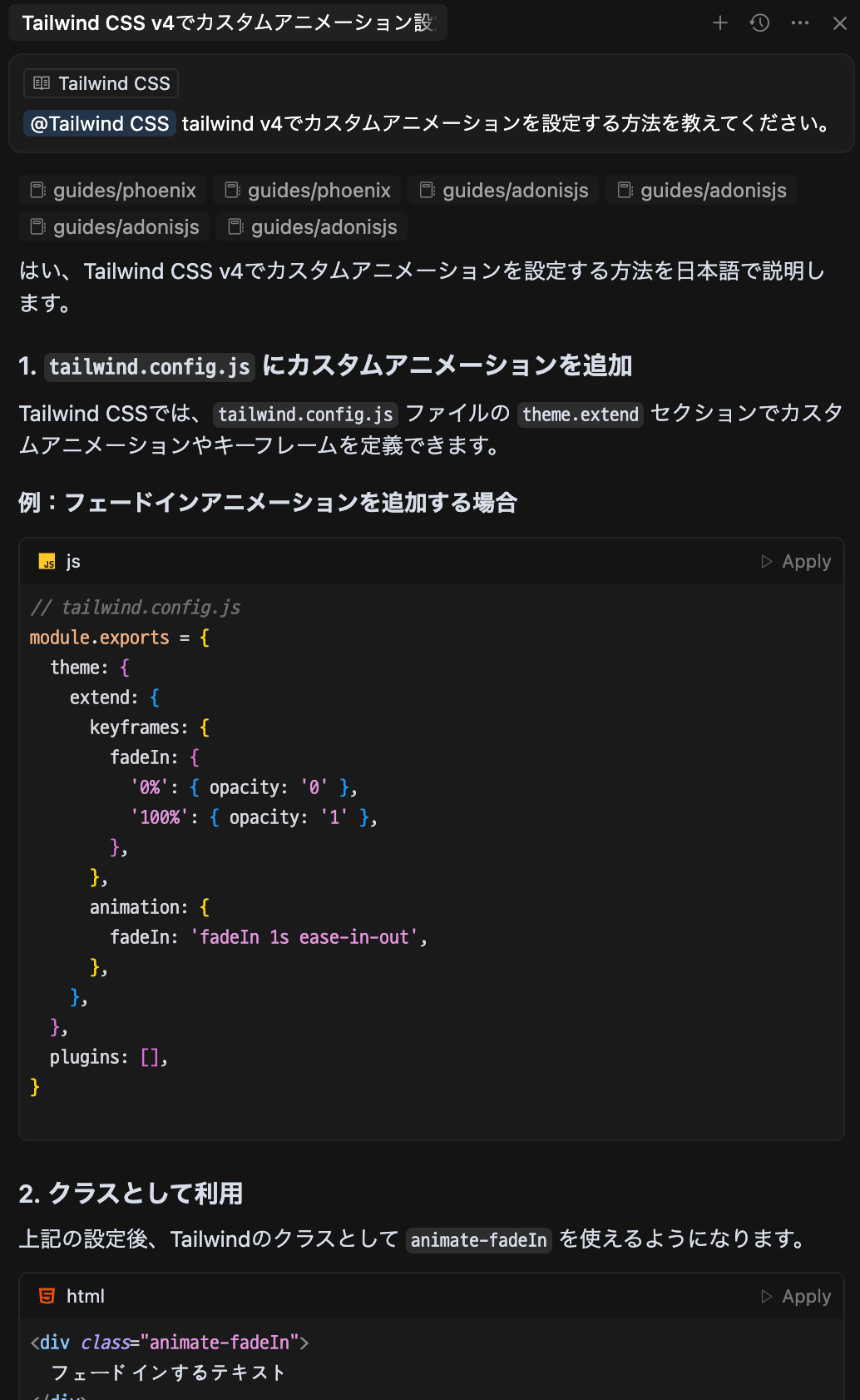
Task: Click heading '2. クラスとして利用'
Action: (x=131, y=1193)
